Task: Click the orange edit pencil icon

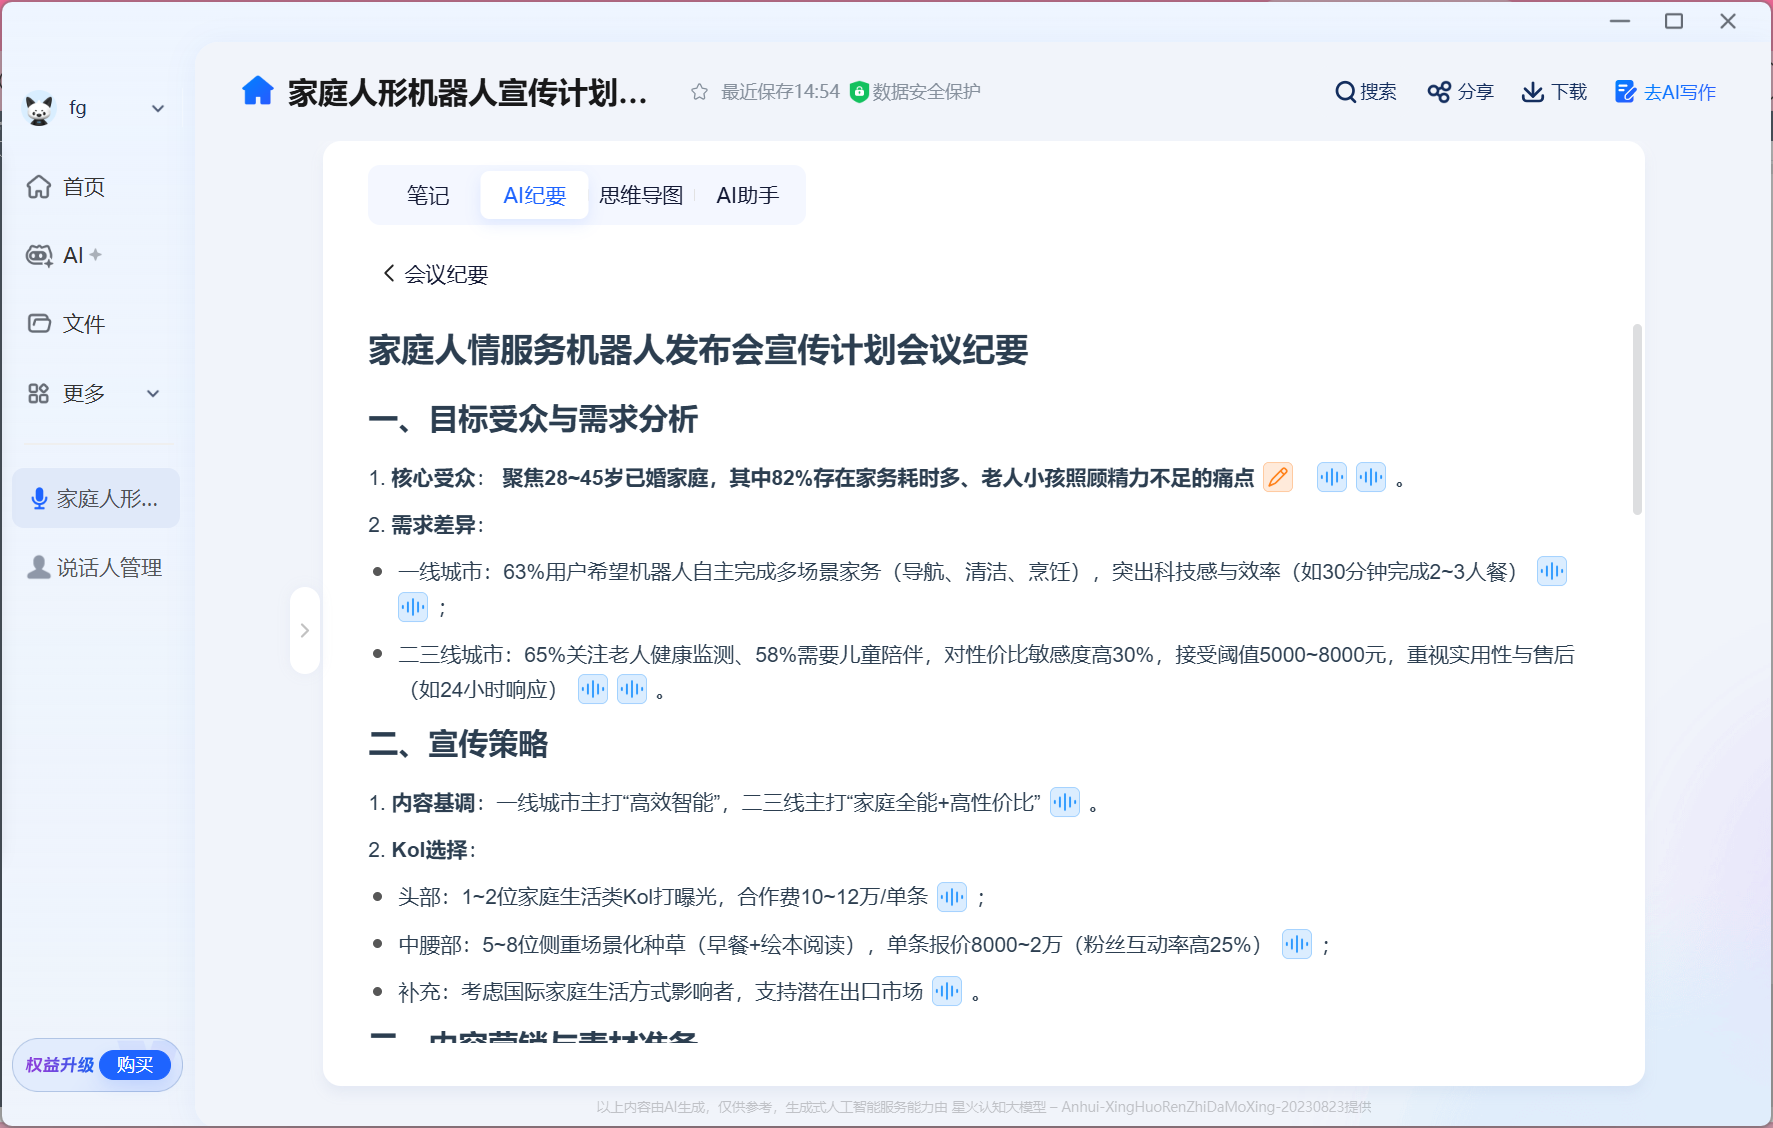Action: point(1277,477)
